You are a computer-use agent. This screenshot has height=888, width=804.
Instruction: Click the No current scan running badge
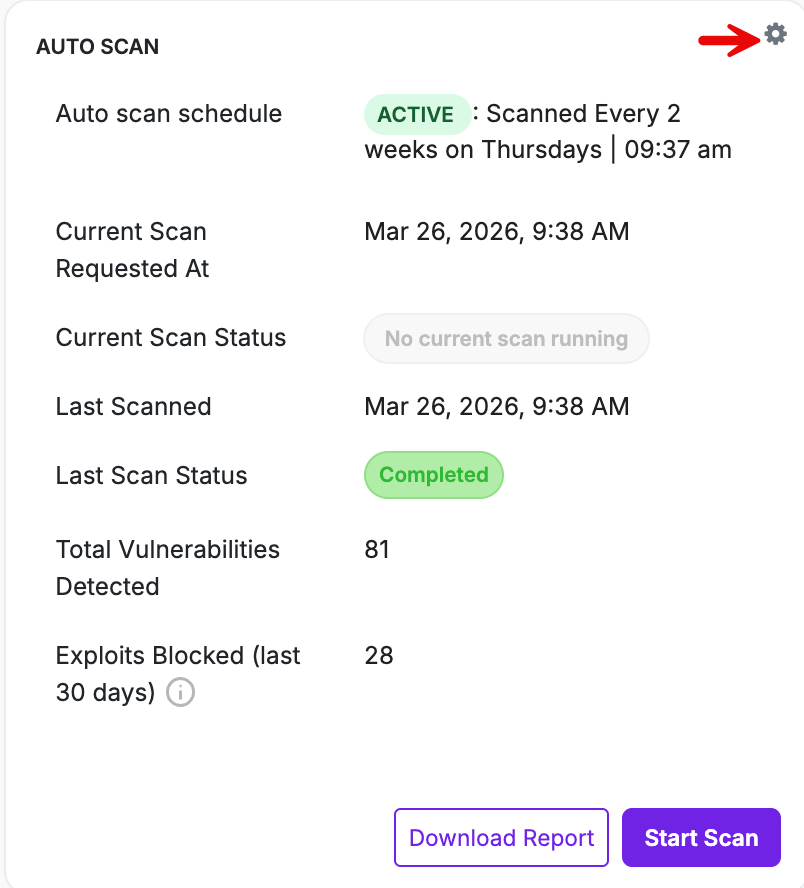pos(506,338)
